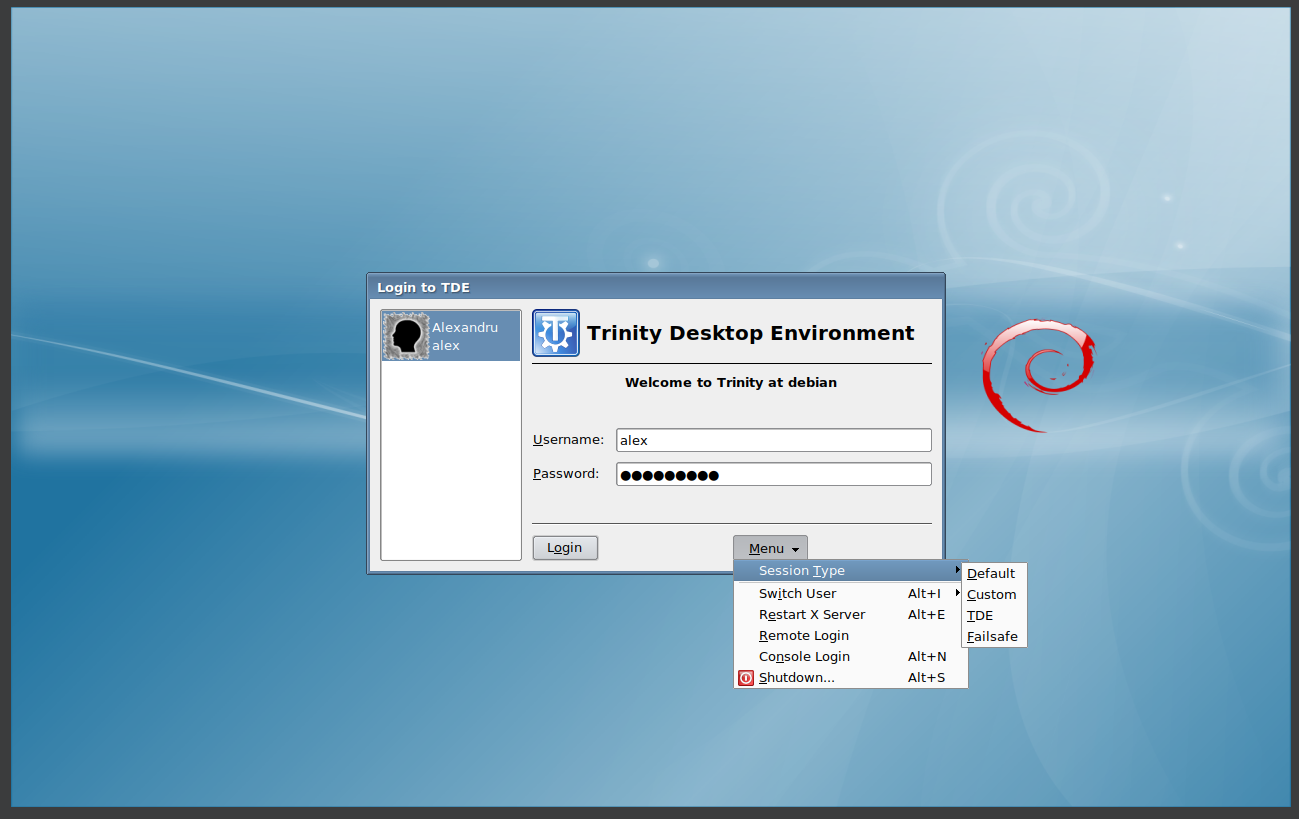Click the Shutdown... menu entry

797,677
